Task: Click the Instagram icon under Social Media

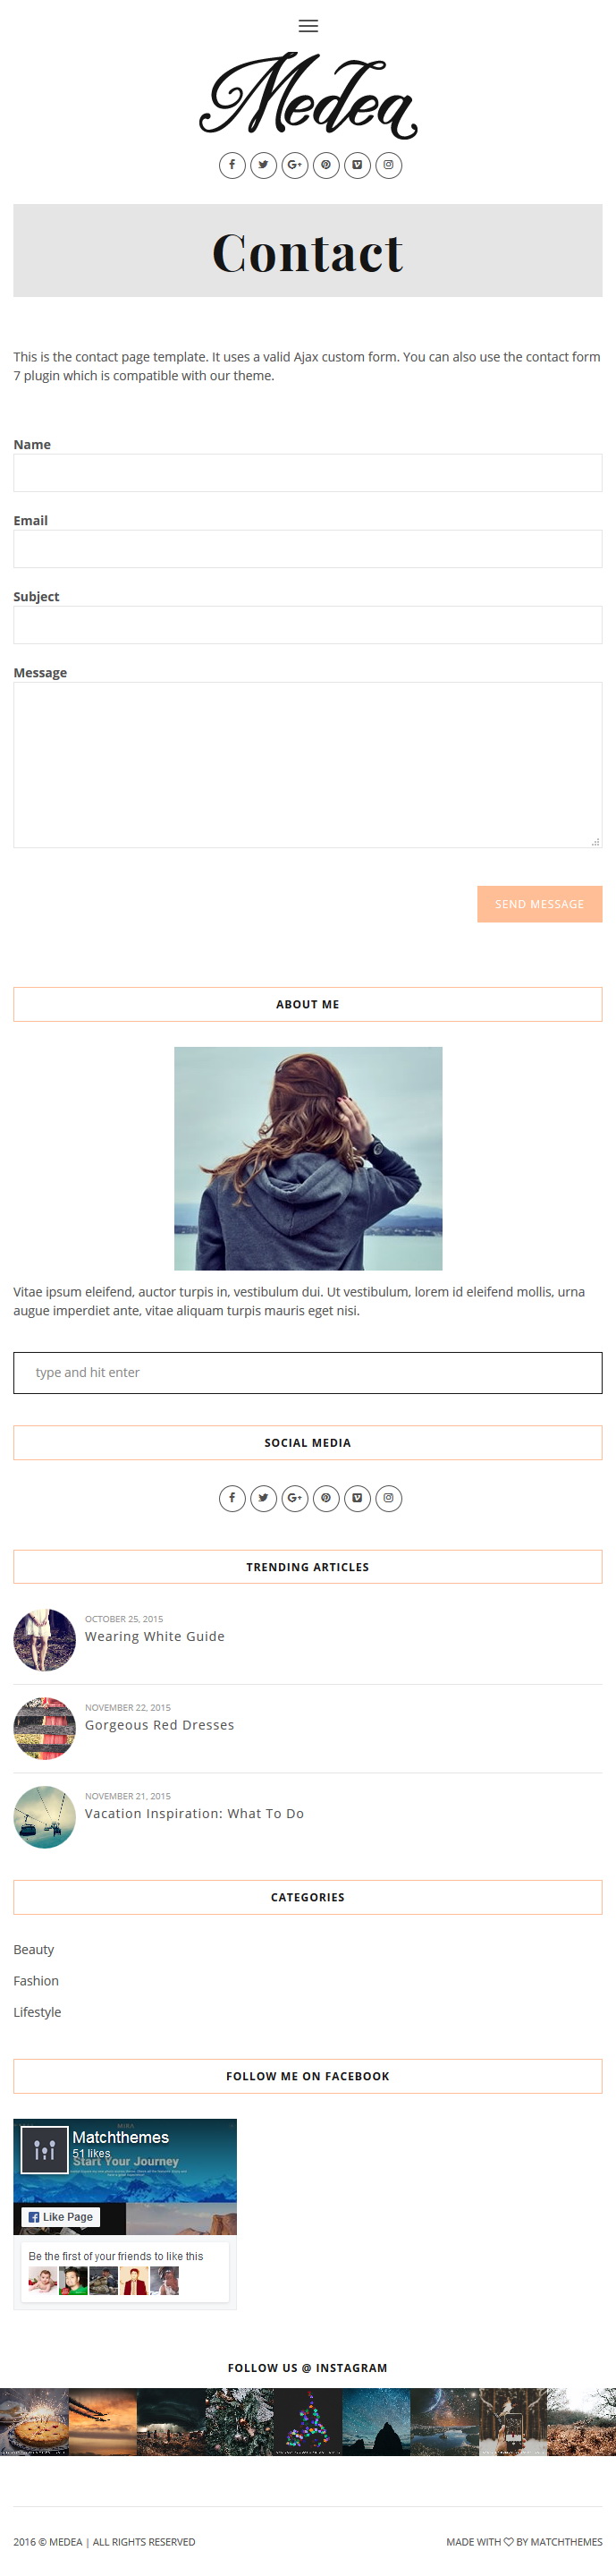Action: pyautogui.click(x=388, y=1498)
